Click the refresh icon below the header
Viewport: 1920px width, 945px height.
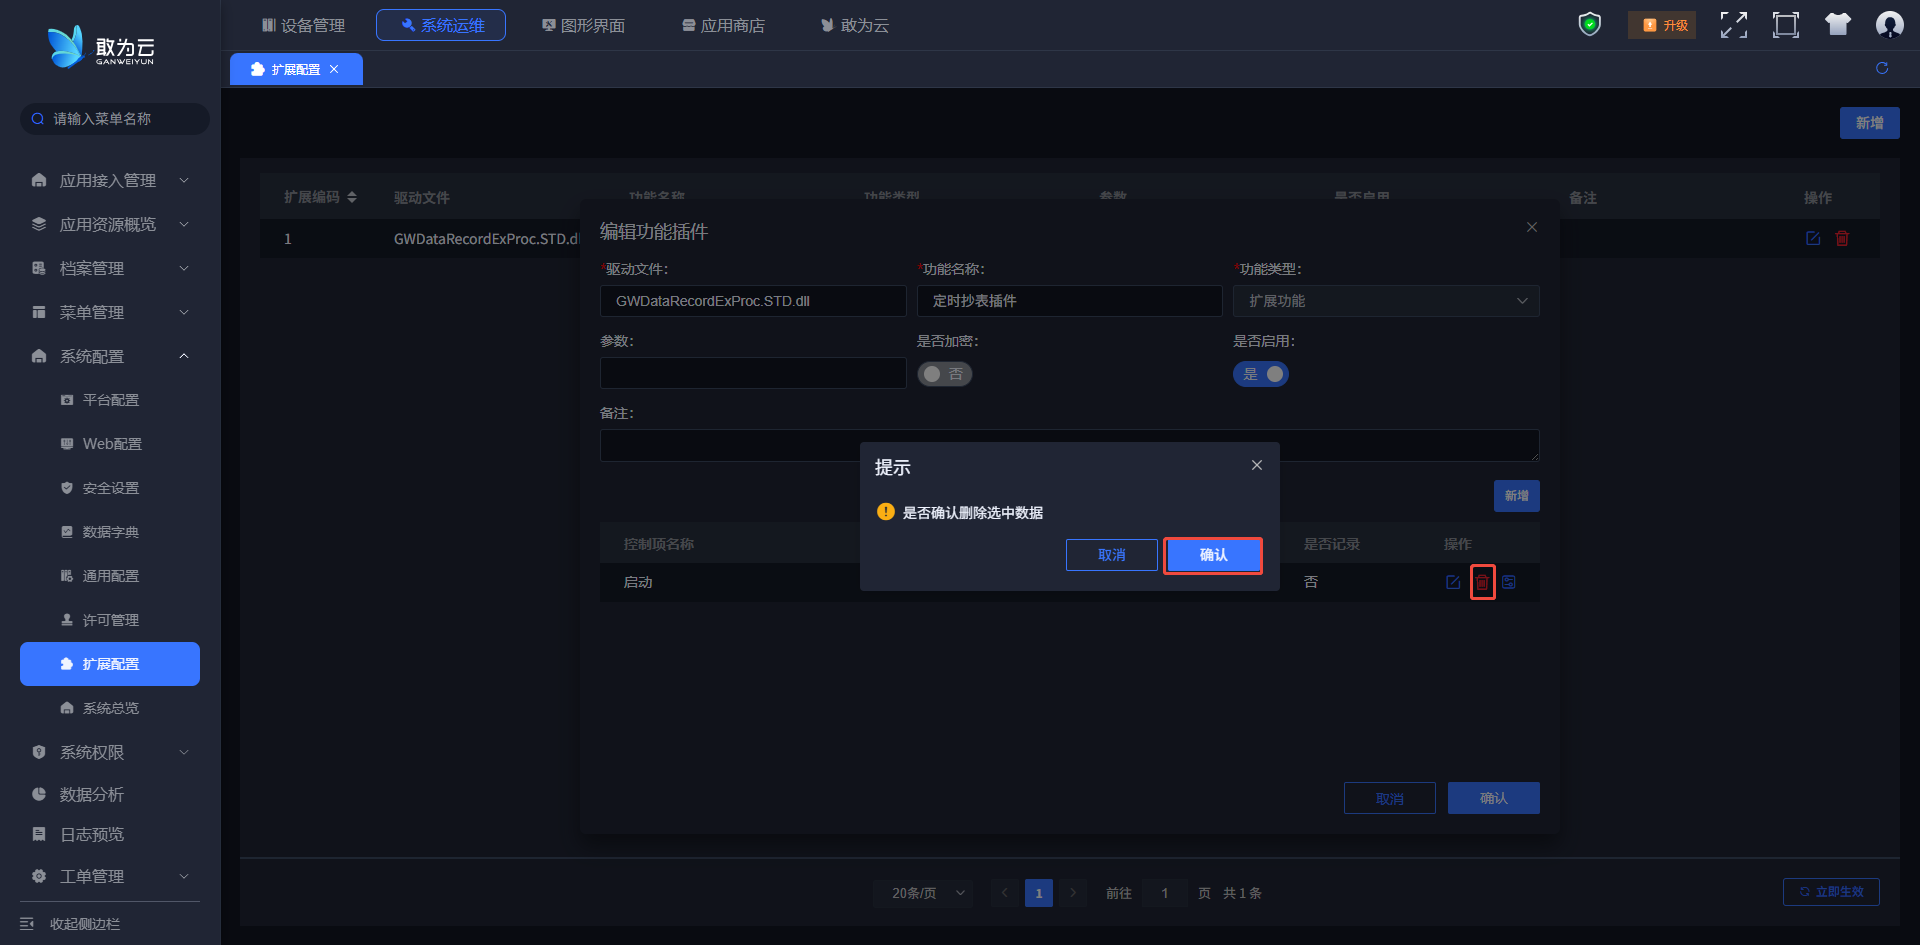click(x=1881, y=68)
